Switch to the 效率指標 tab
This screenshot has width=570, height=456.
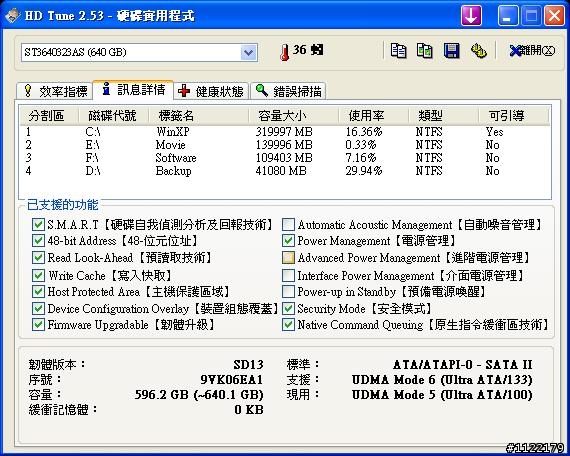click(x=55, y=91)
